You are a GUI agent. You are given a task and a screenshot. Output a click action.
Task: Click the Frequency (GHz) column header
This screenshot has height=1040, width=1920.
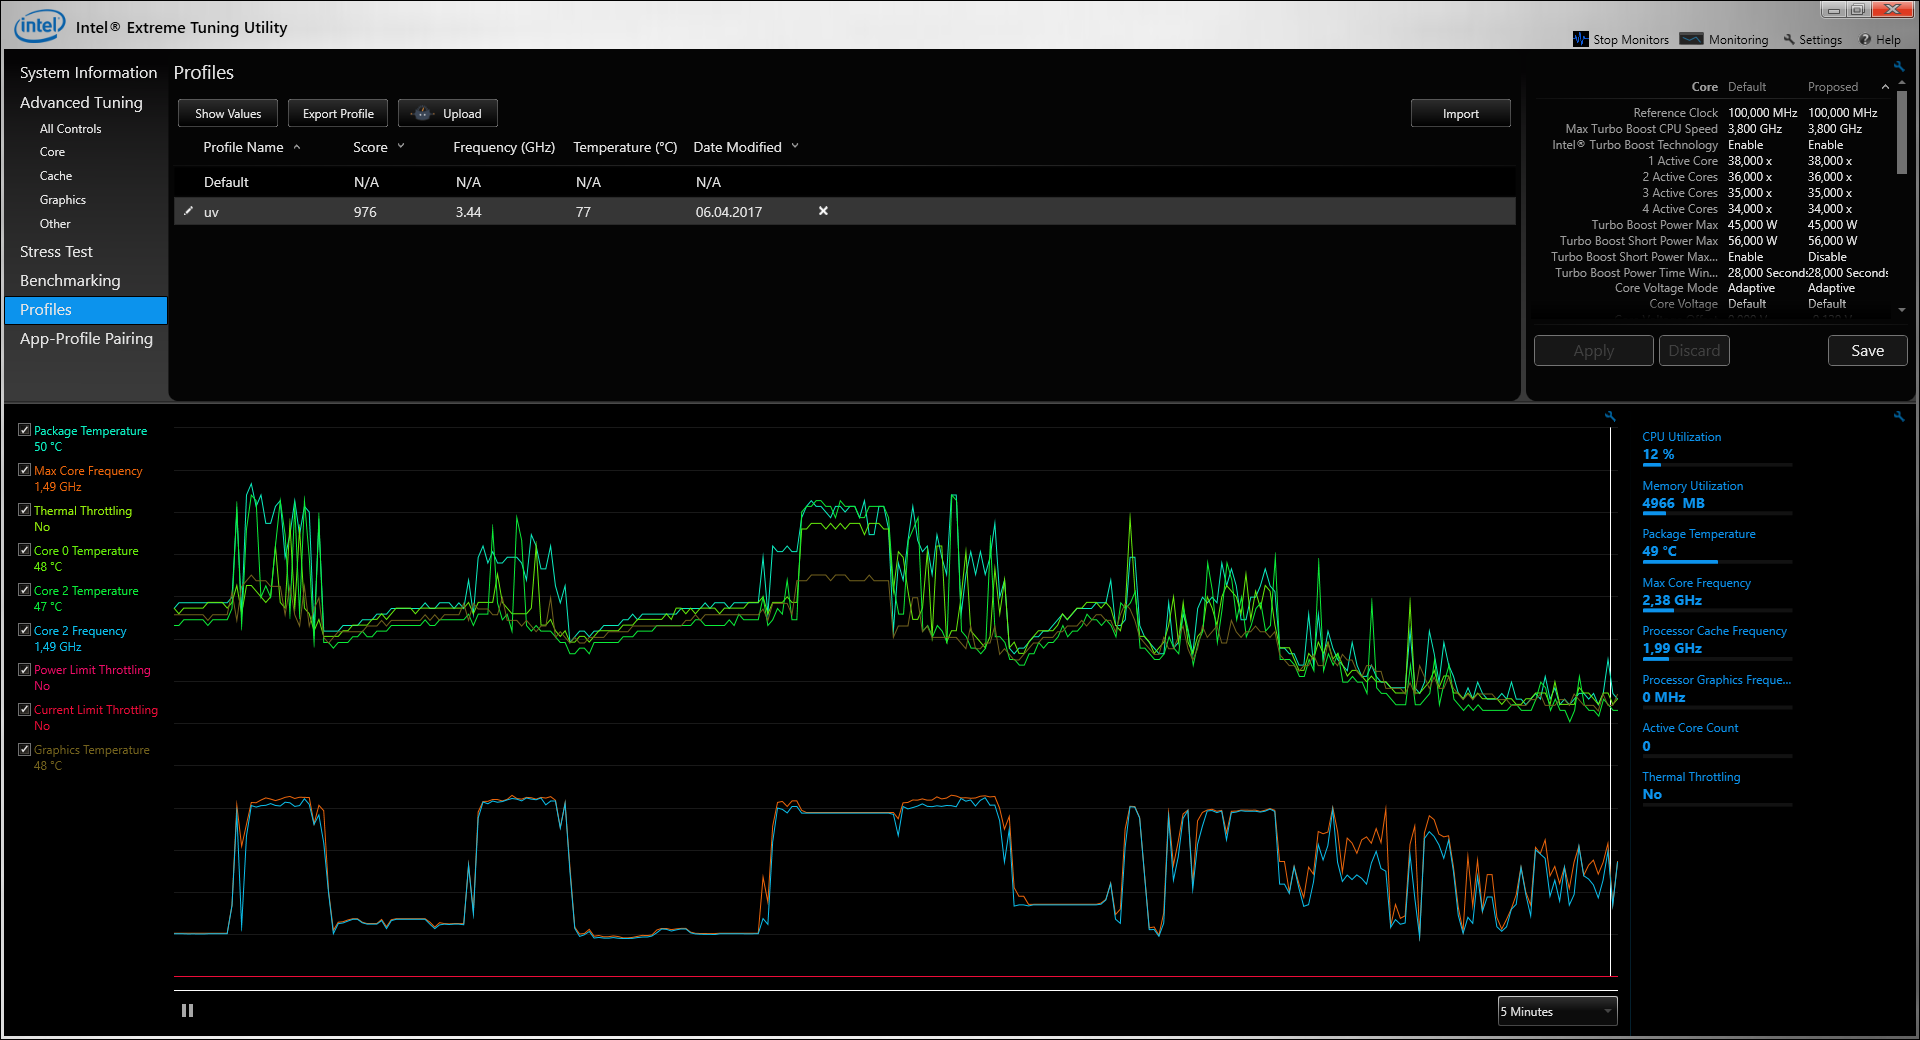(504, 147)
